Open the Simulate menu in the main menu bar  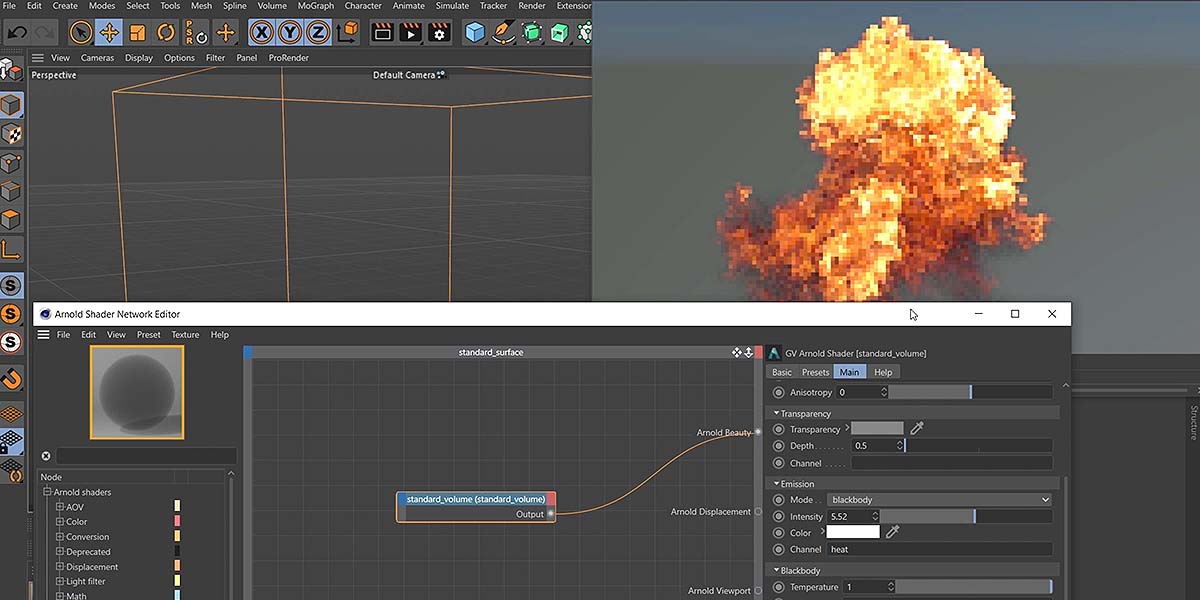(x=452, y=6)
